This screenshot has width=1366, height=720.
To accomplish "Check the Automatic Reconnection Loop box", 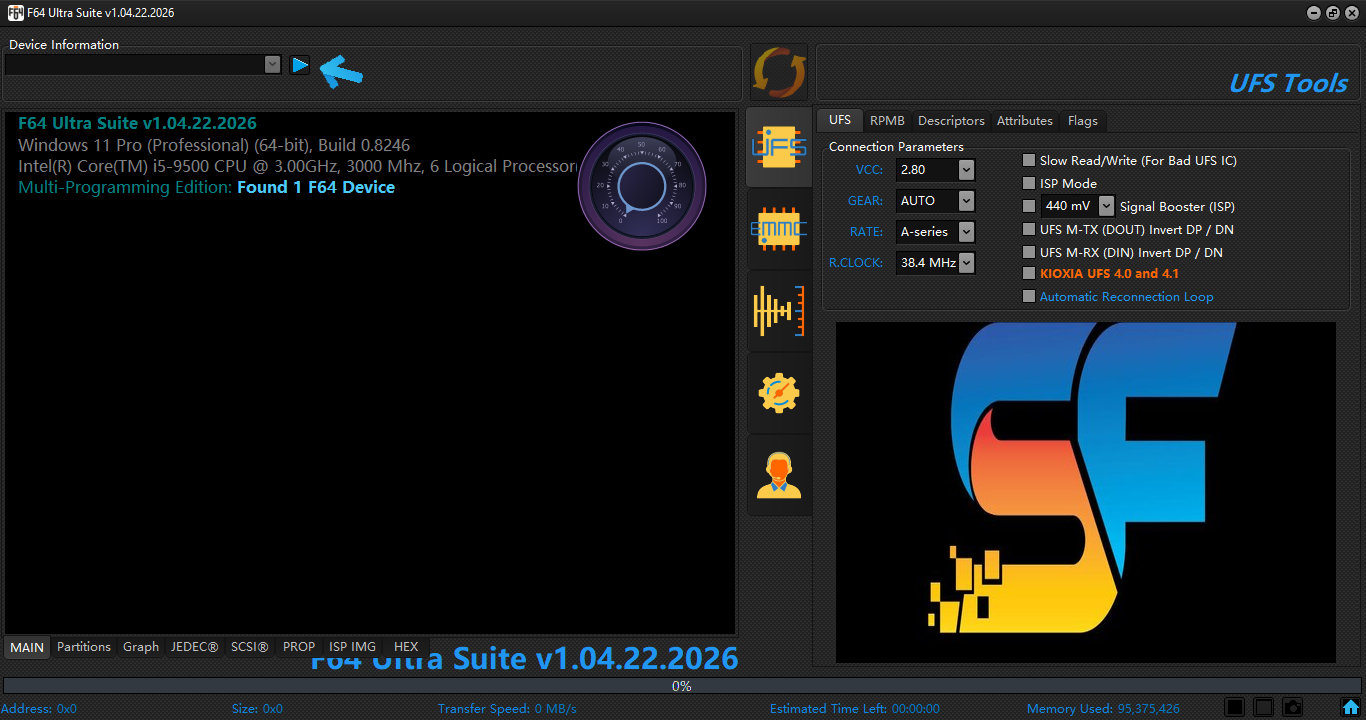I will coord(1029,296).
